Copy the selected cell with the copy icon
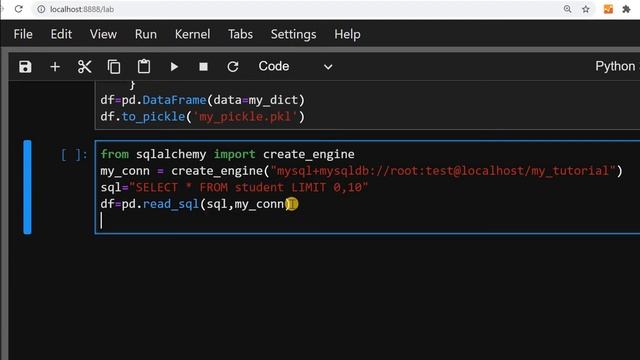 tap(114, 67)
